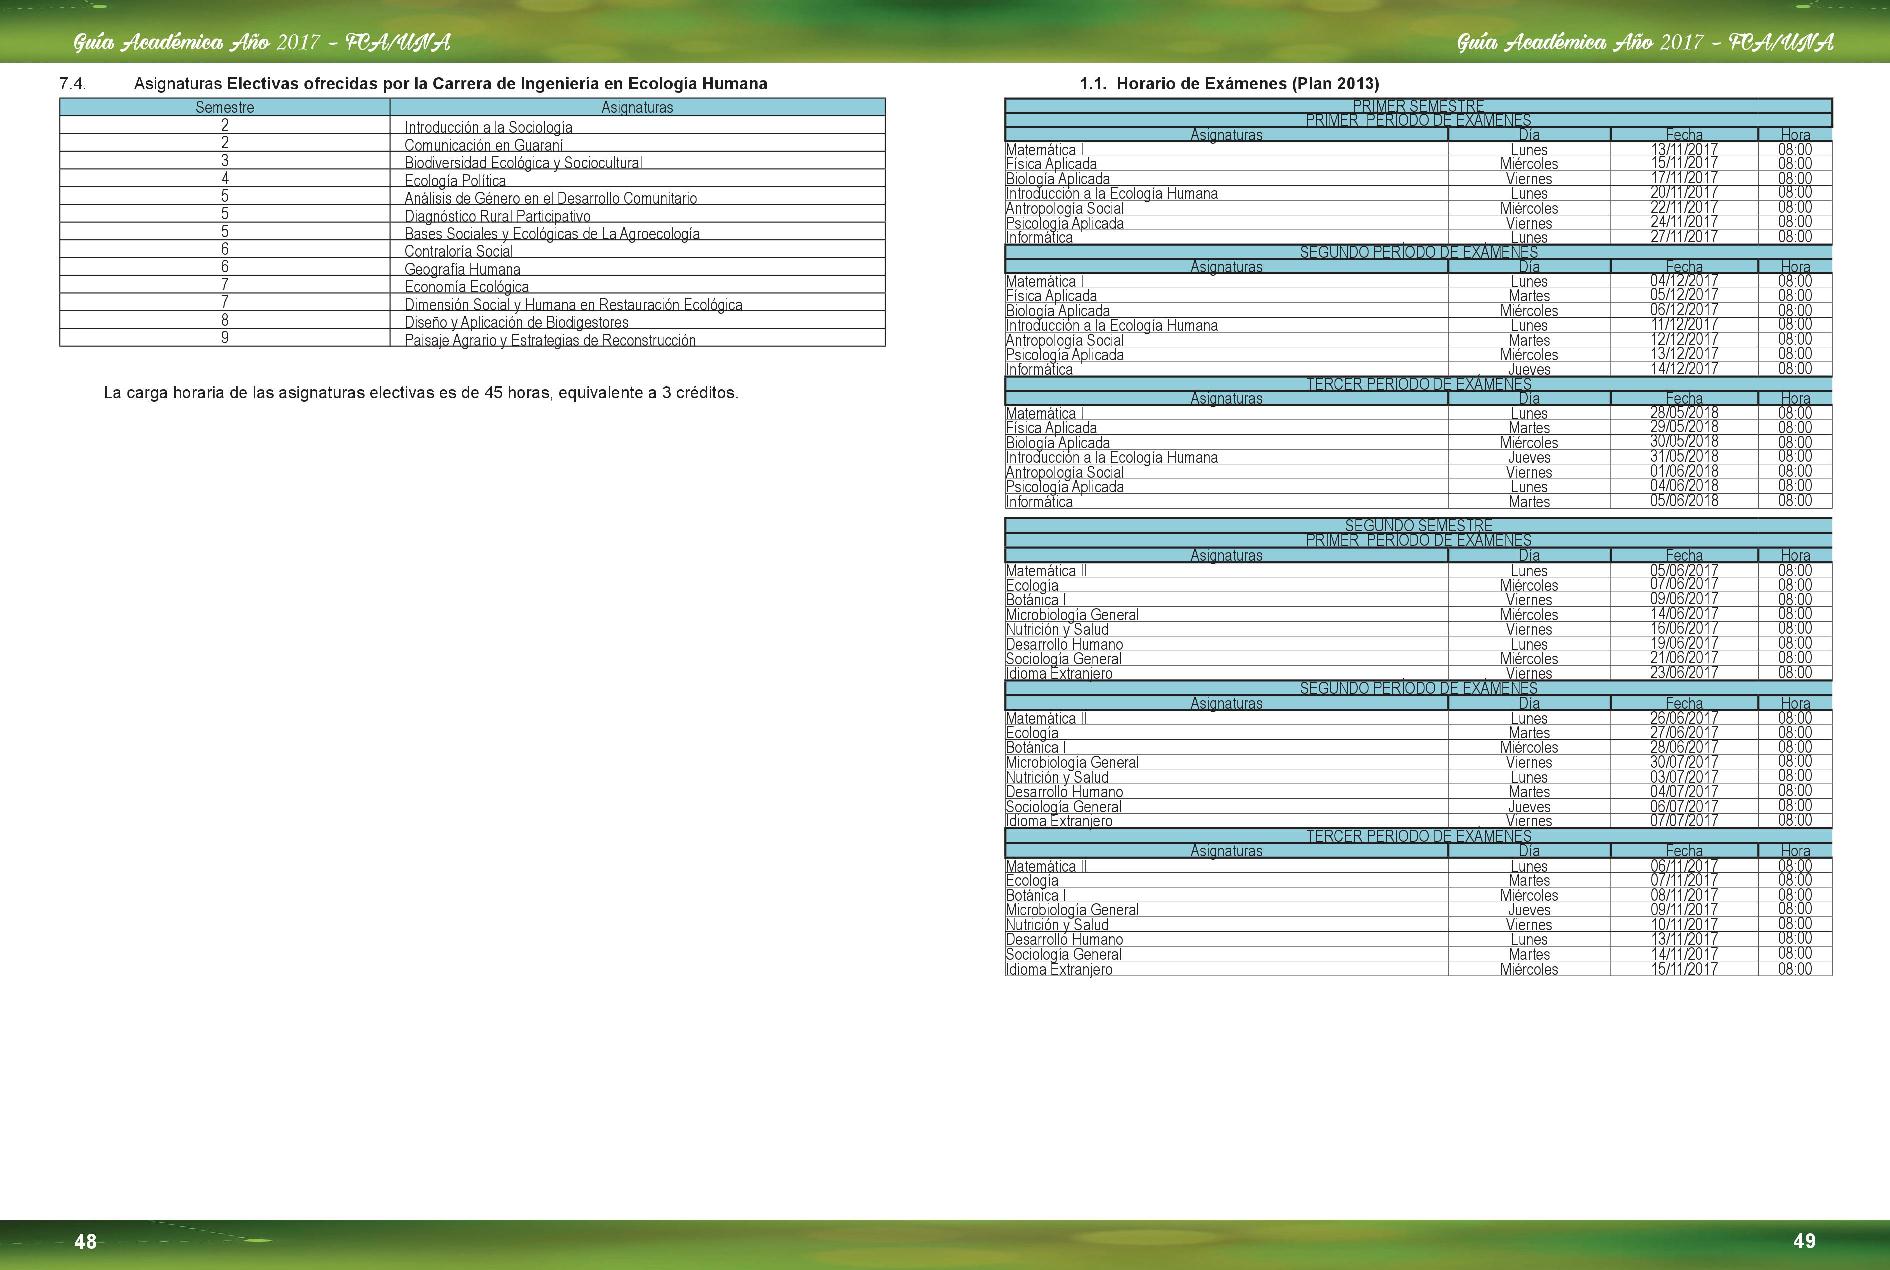Click exam date 23/06/2017 for Idioma Extranjero
Screen dimensions: 1890x1270
click(1684, 672)
